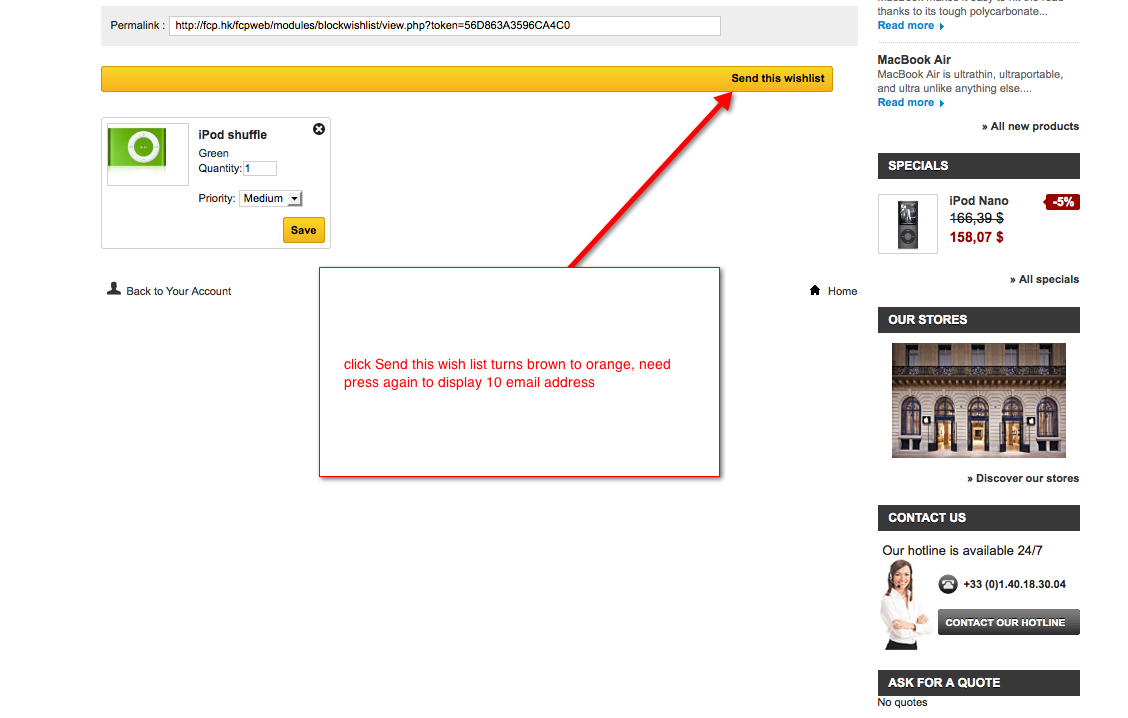Open the iPod shuffle title link
This screenshot has height=718, width=1128.
pos(232,135)
